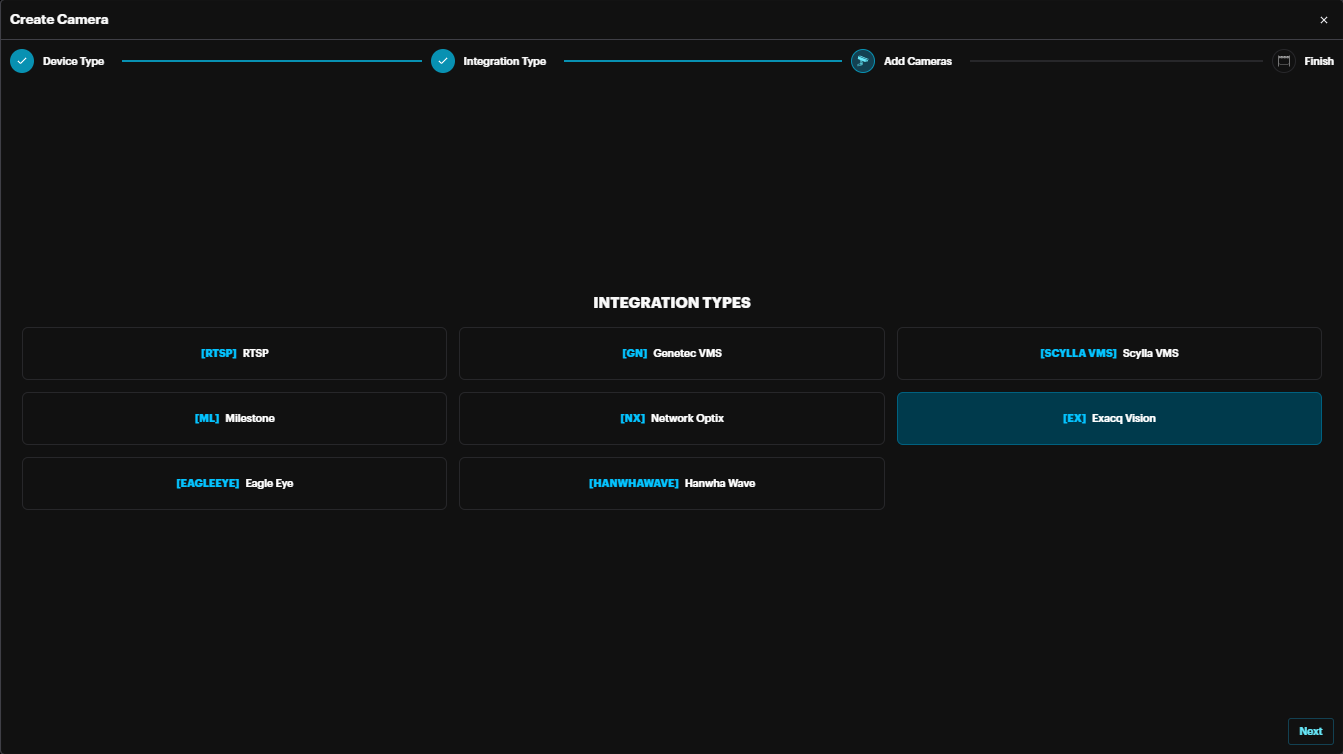This screenshot has height=754, width=1343.
Task: Click the Integration Type checkmark step icon
Action: click(x=443, y=61)
